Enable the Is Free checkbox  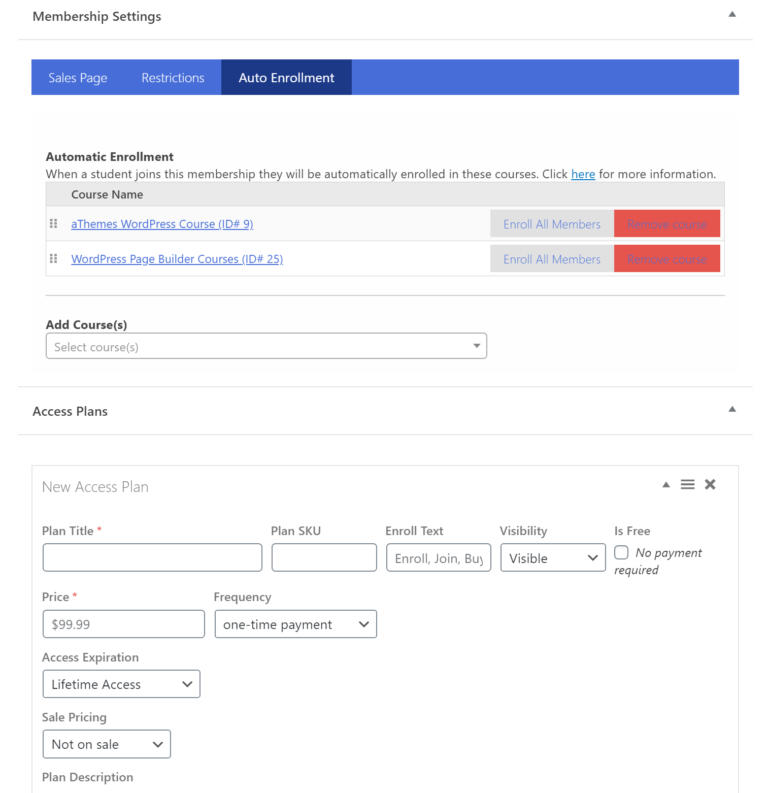(621, 553)
